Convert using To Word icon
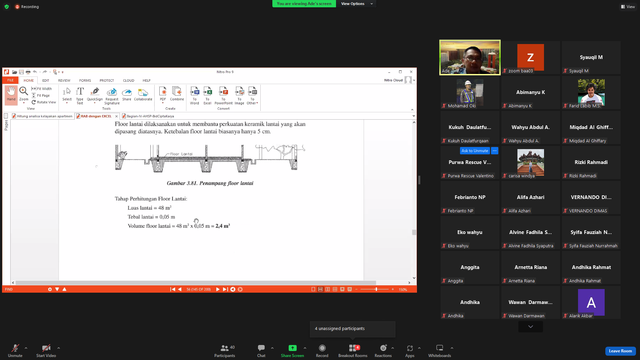This screenshot has width=640, height=360. pos(195,96)
